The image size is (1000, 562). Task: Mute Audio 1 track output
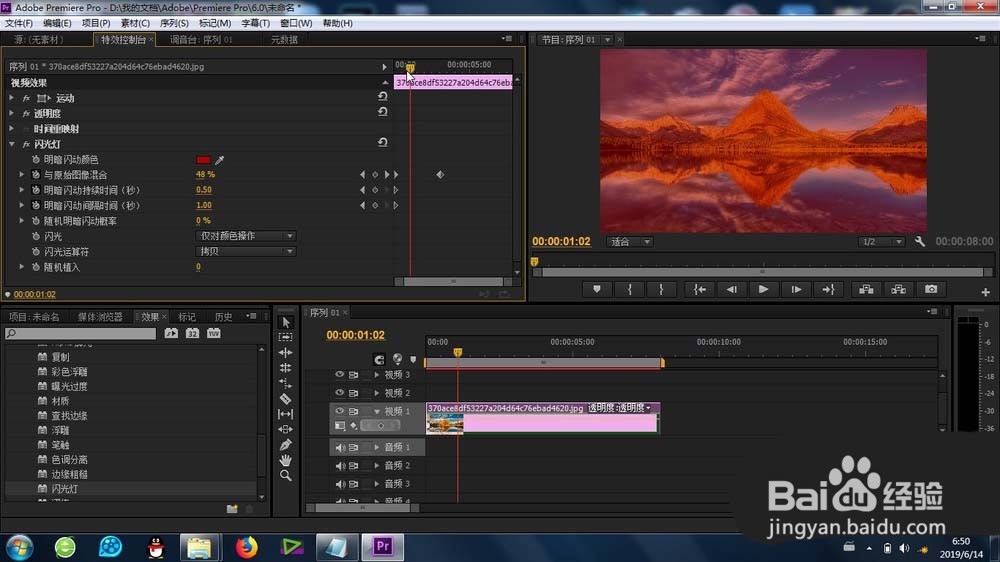pyautogui.click(x=340, y=447)
